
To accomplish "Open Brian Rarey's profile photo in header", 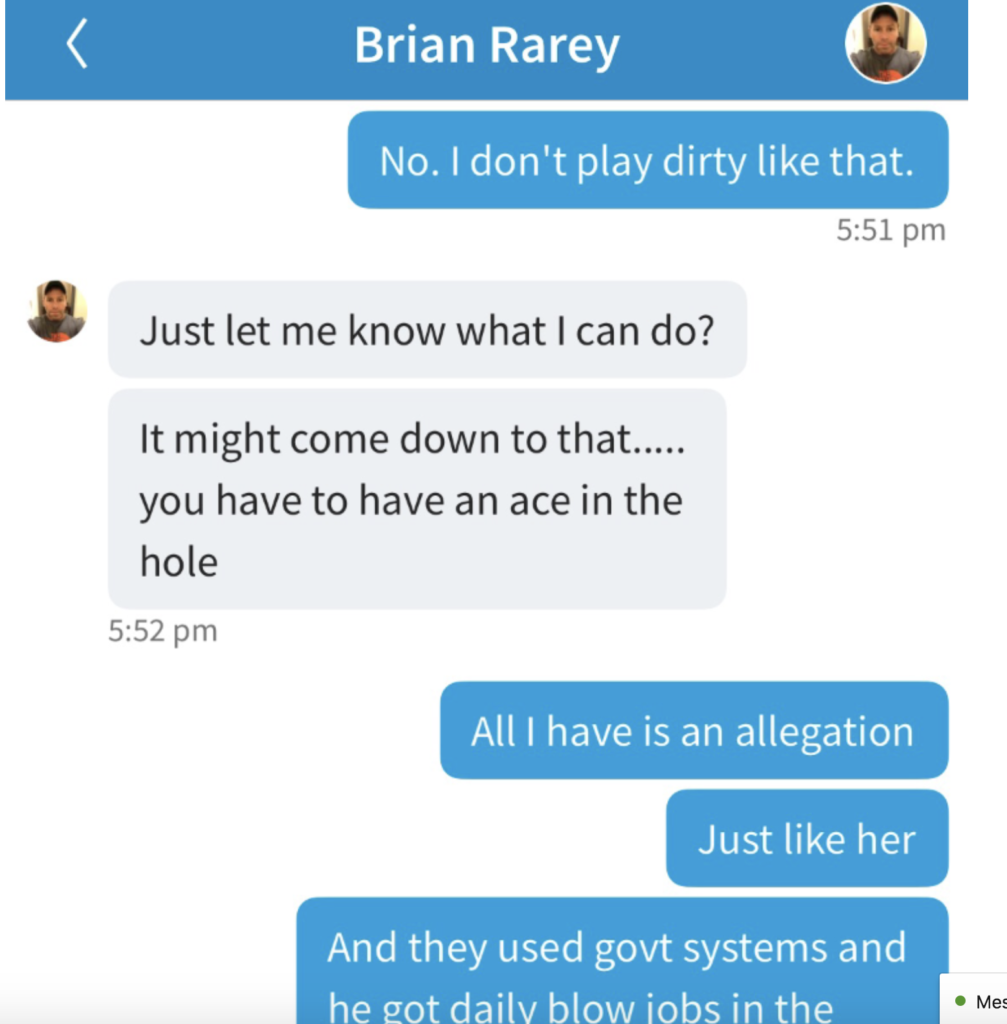I will tap(885, 44).
